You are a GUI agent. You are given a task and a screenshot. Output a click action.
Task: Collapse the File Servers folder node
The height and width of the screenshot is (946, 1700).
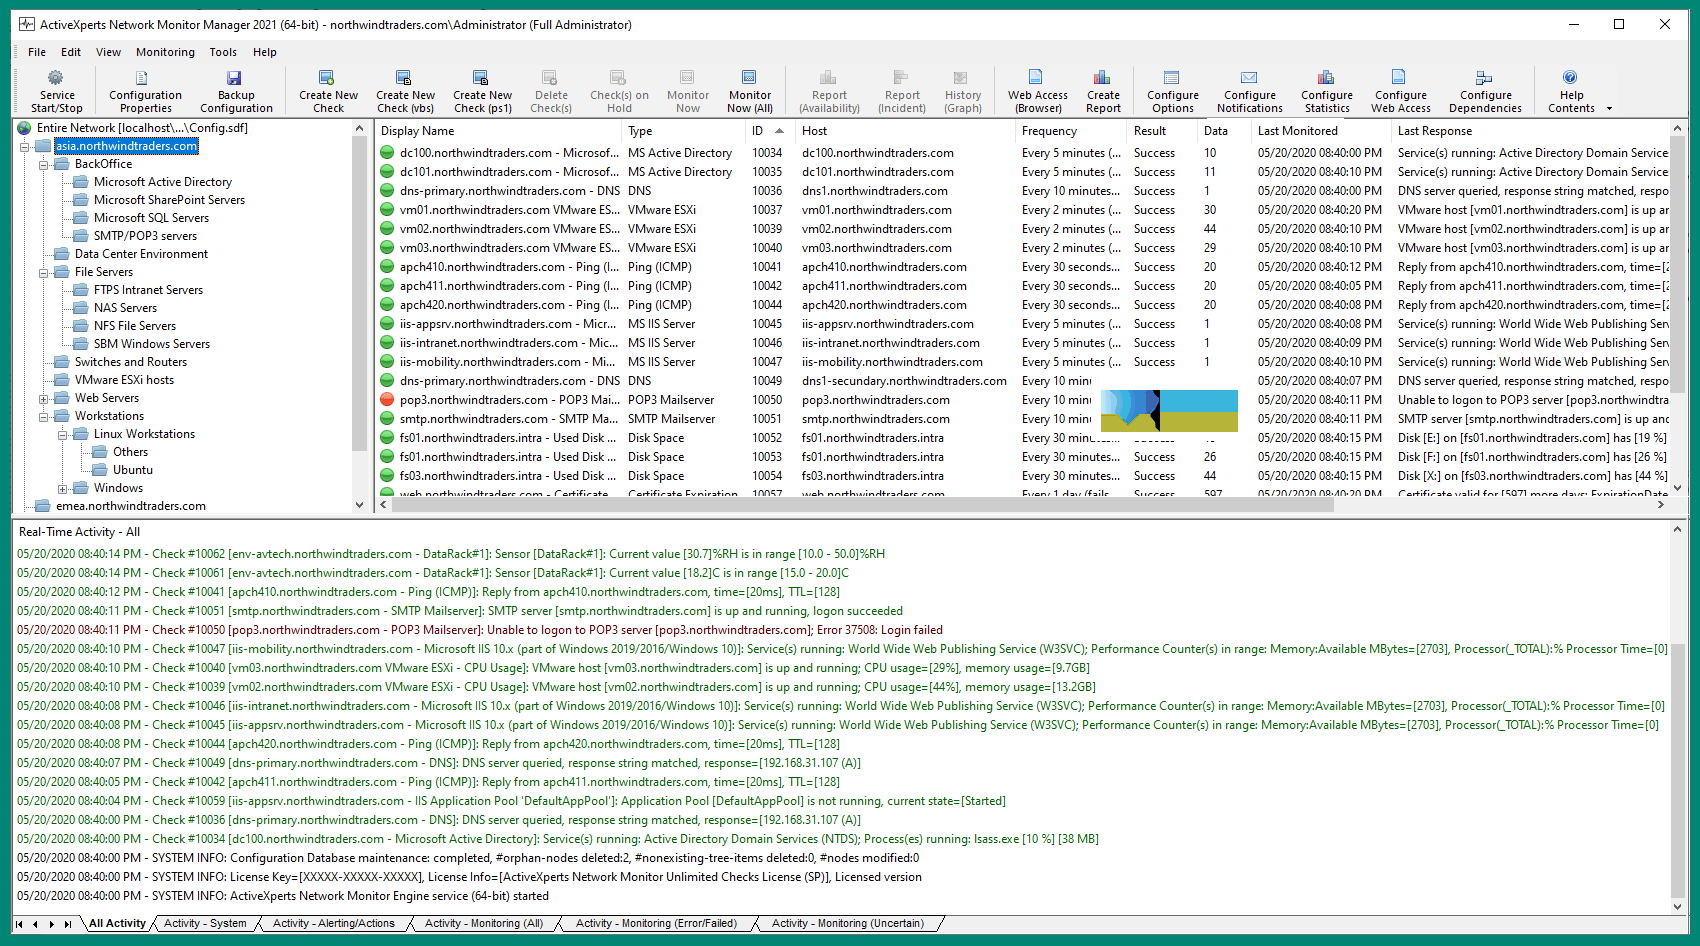pos(44,272)
